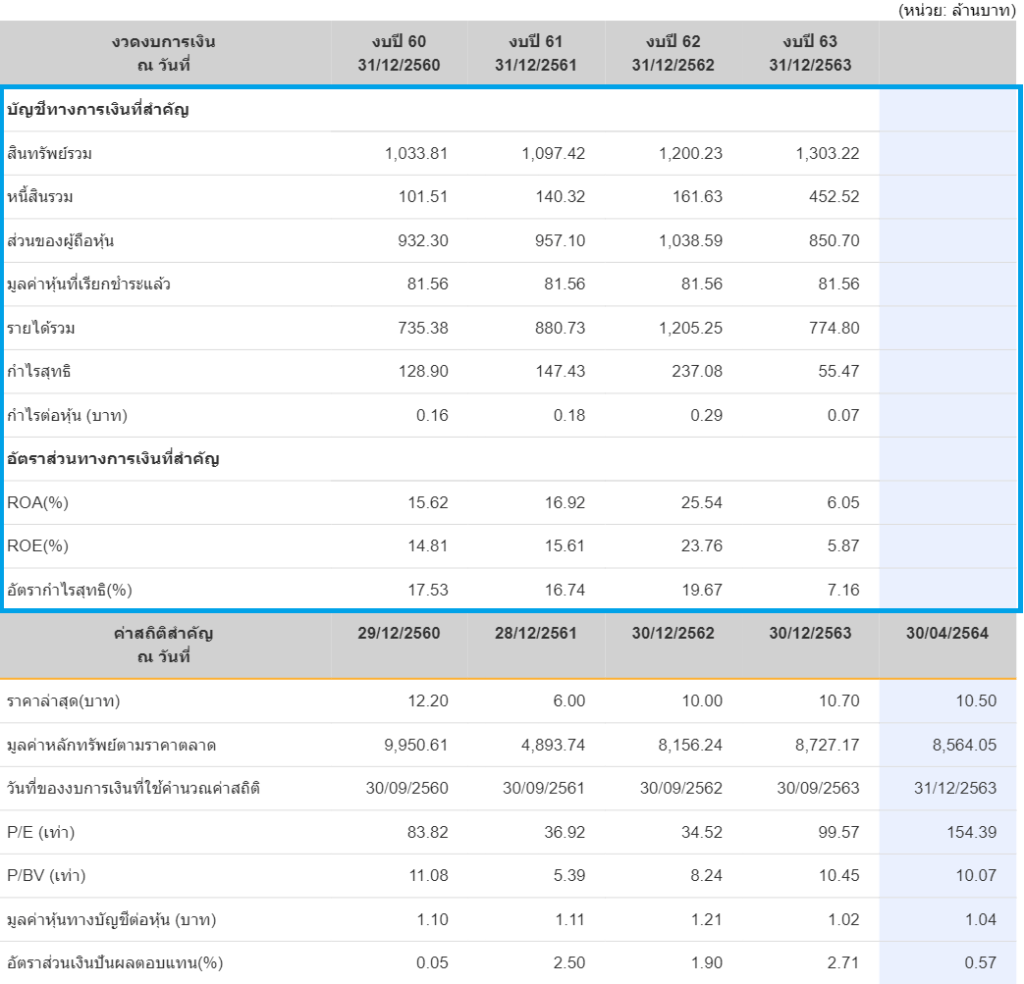Click the งบปี 60 column header
The image size is (1024, 984).
click(398, 53)
